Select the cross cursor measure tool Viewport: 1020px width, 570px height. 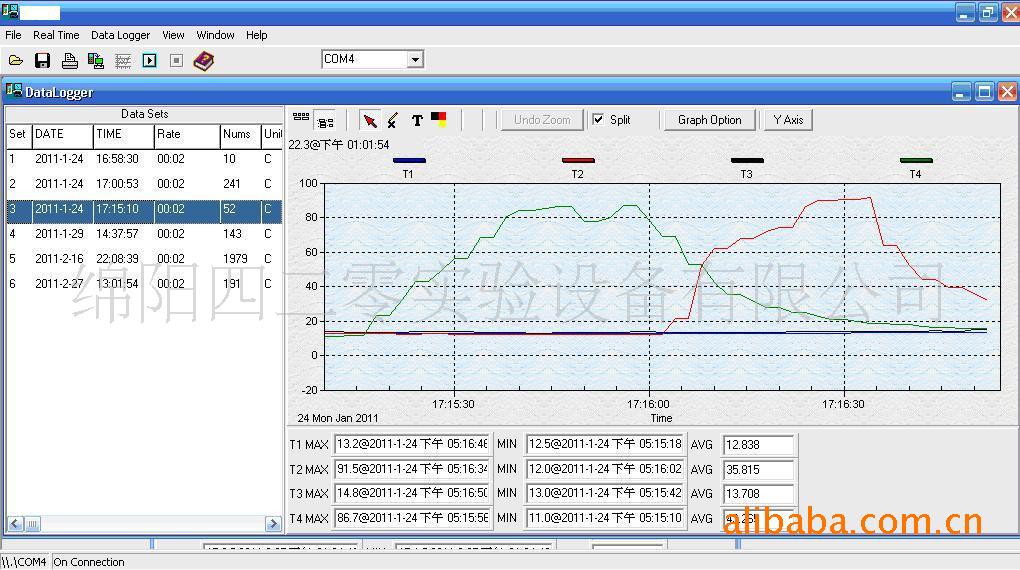(x=393, y=120)
